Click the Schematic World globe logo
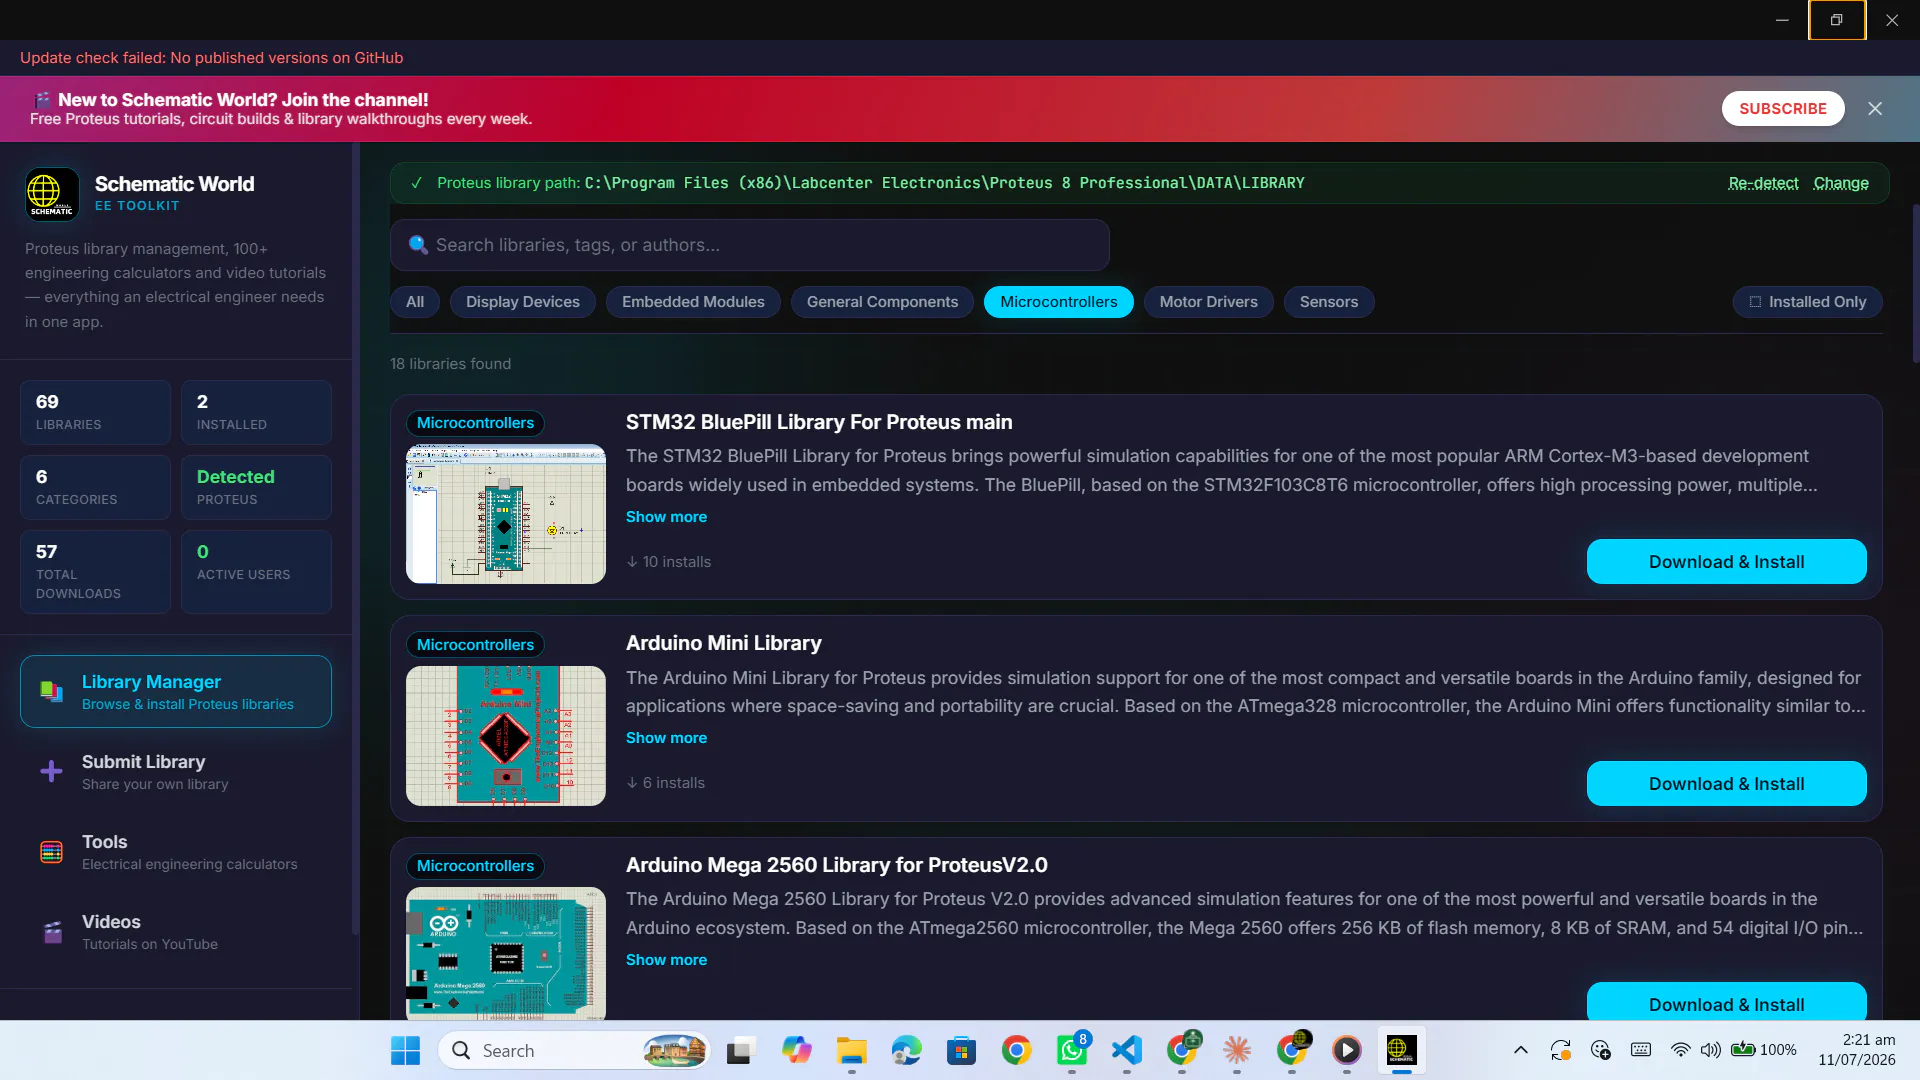 (52, 193)
